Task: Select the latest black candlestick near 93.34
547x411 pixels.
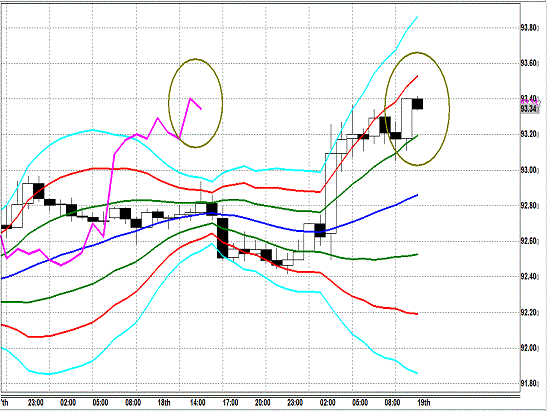Action: point(418,104)
